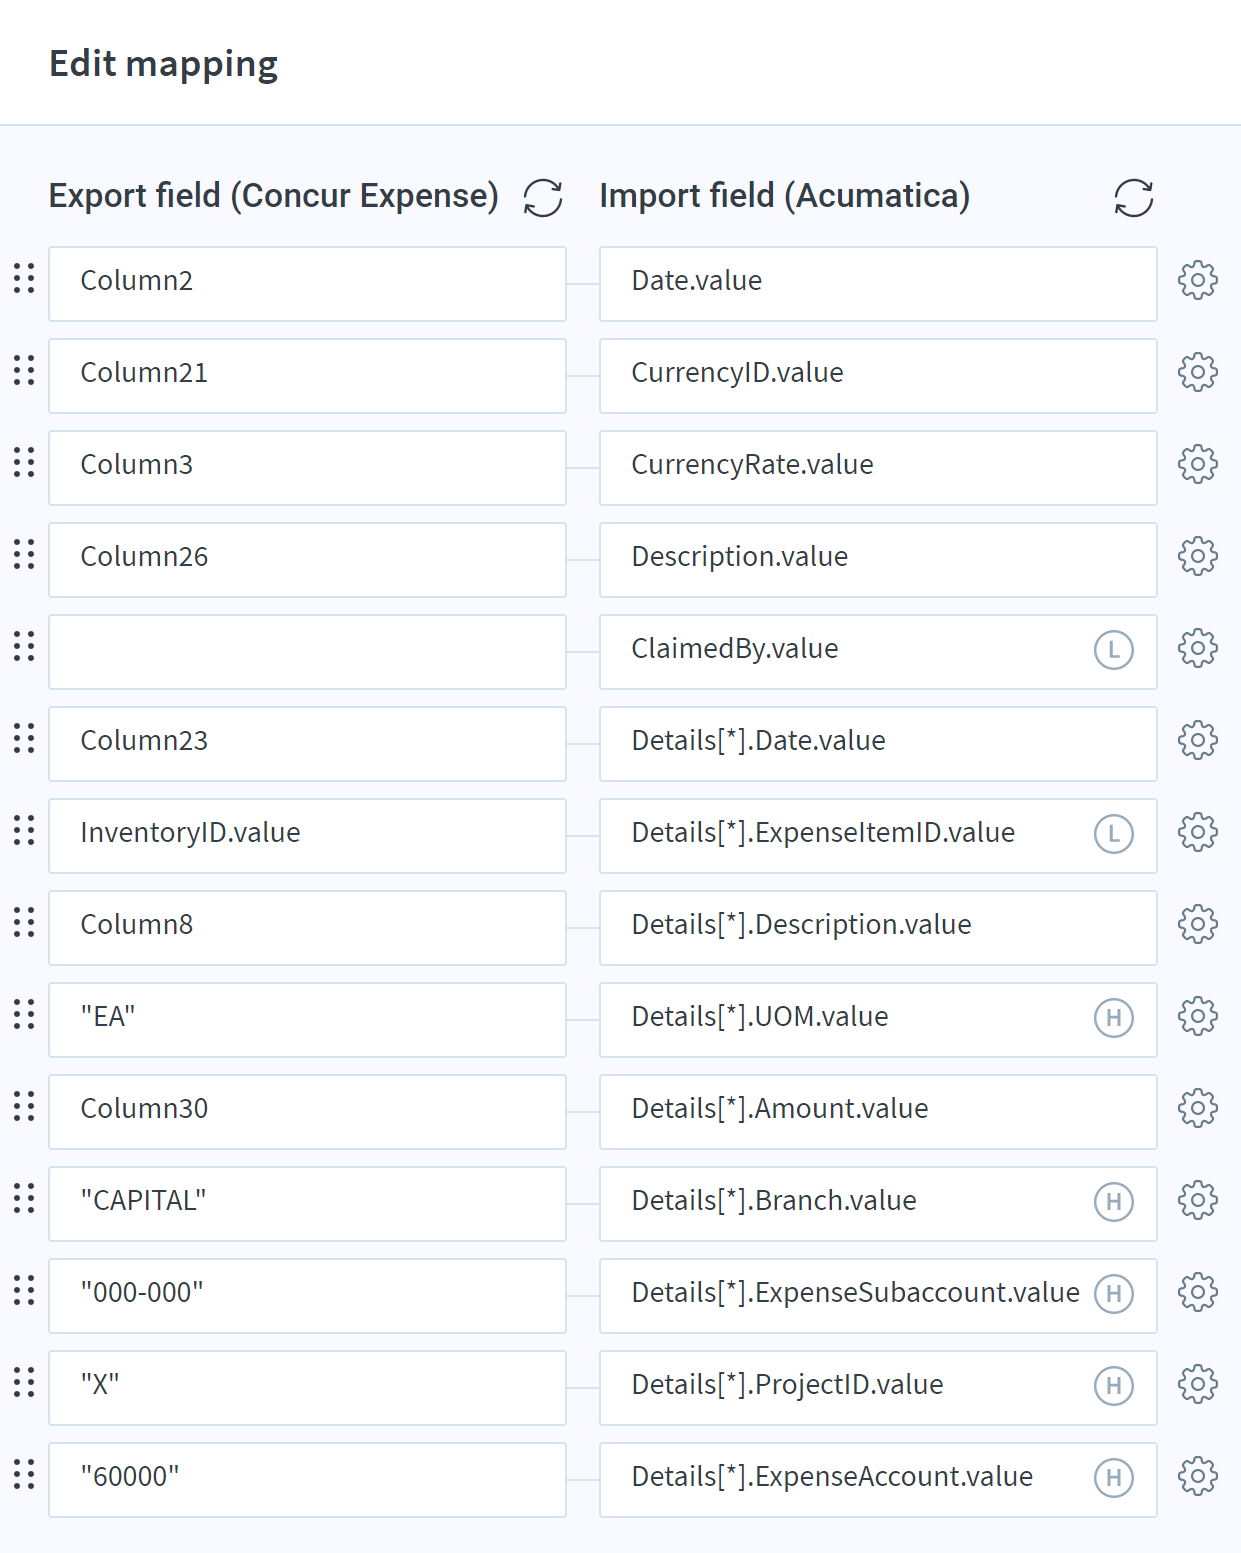Edit the InventoryID.value export field
The height and width of the screenshot is (1553, 1241).
coord(307,836)
